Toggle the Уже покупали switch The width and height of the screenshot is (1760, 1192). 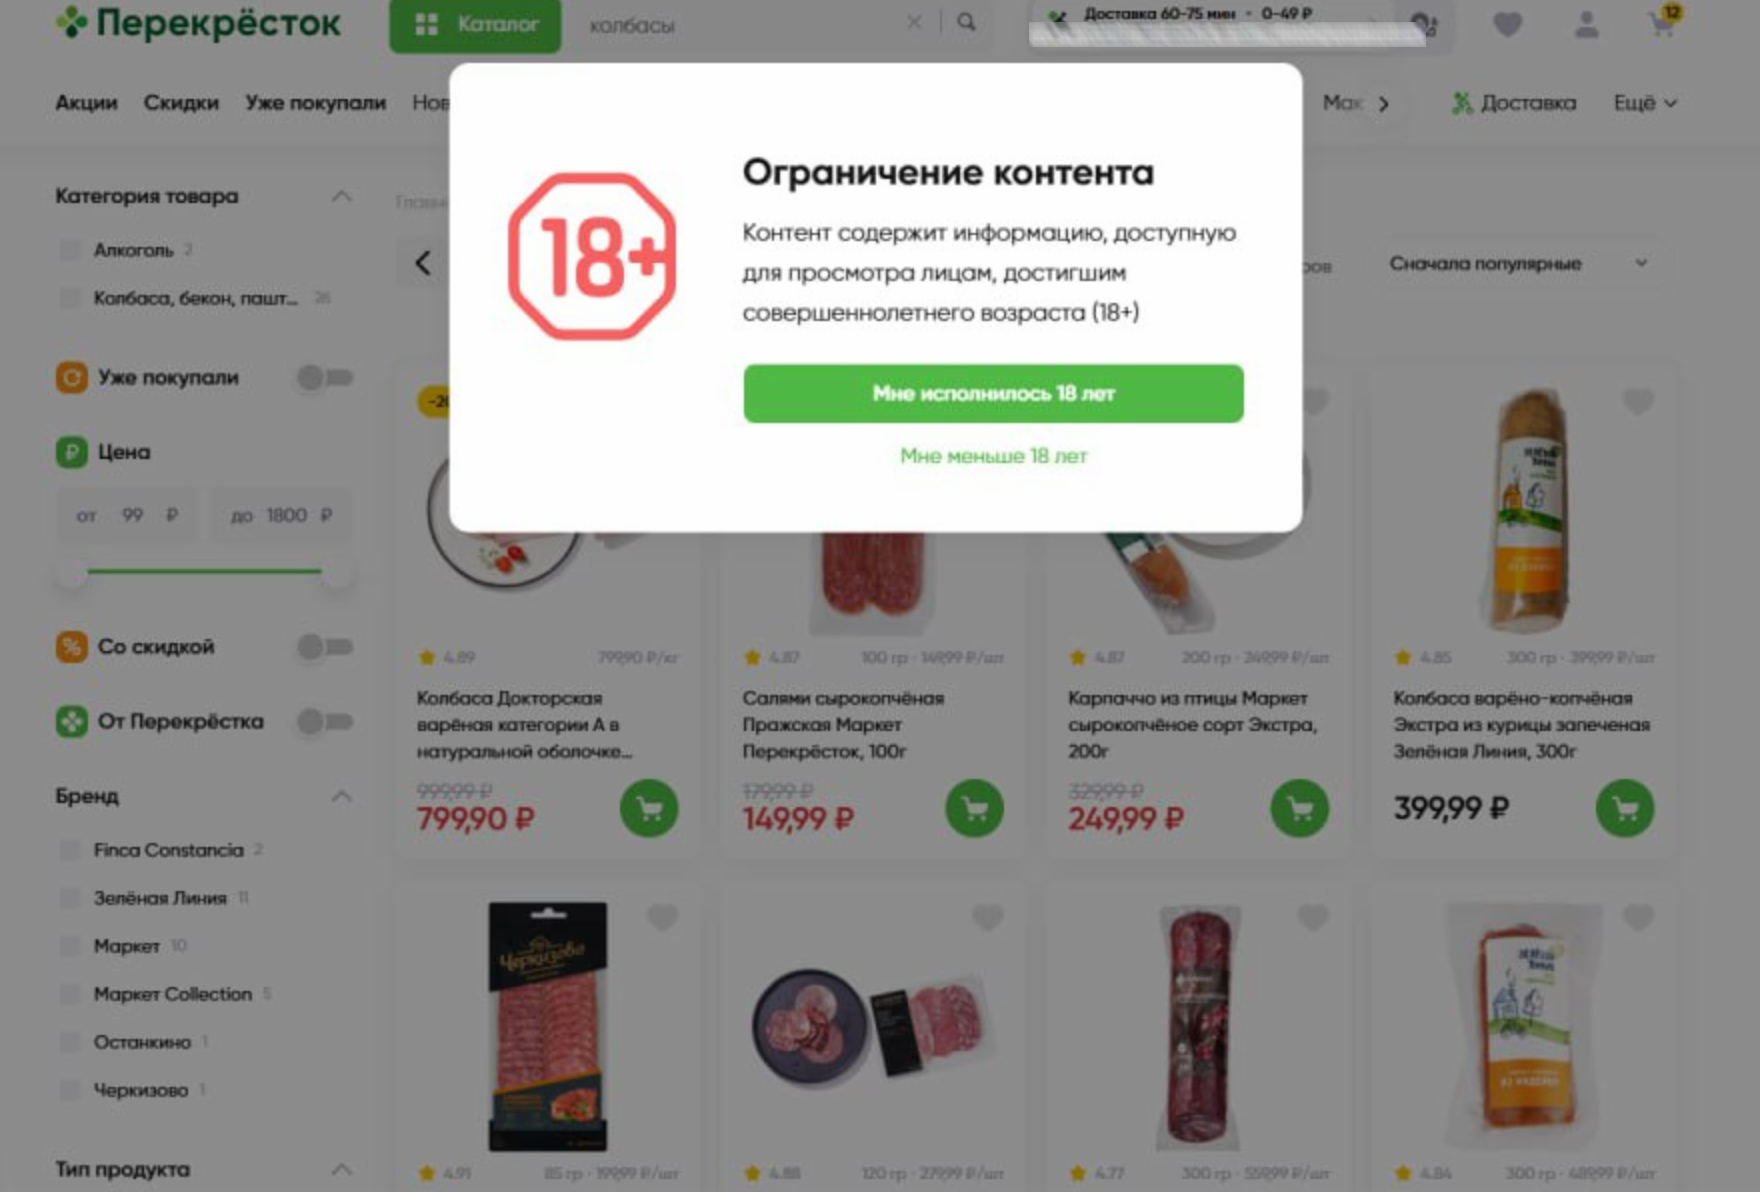tap(325, 377)
